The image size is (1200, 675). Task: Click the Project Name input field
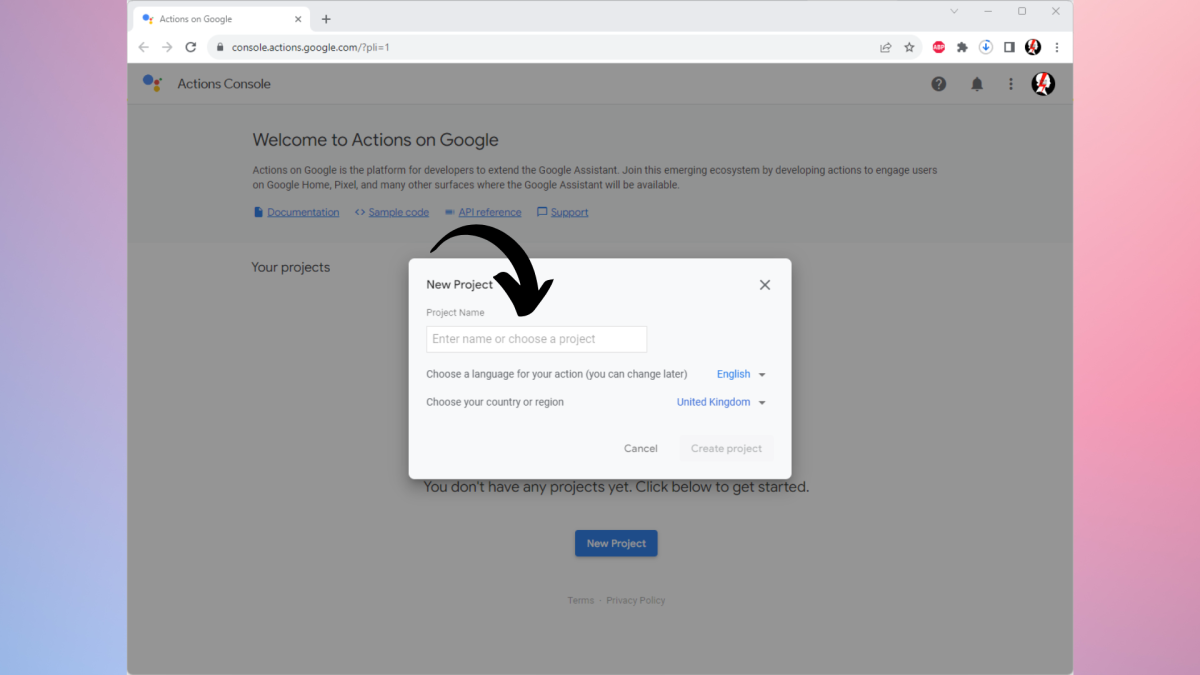pos(537,339)
